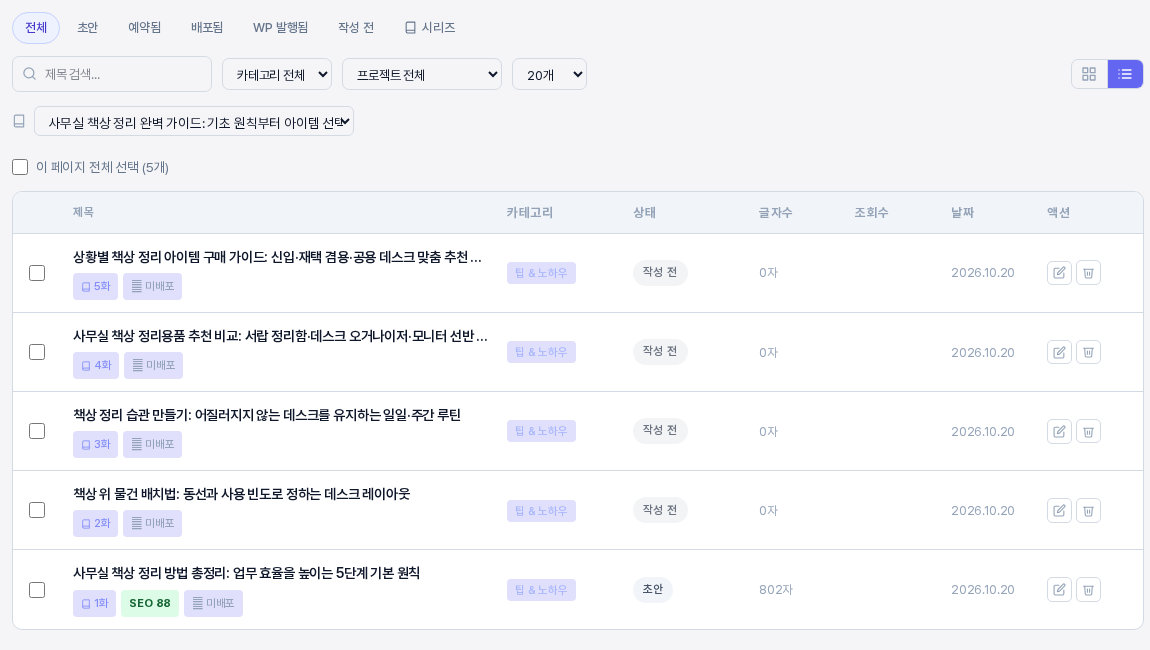The width and height of the screenshot is (1150, 650).
Task: Open the 프로젝트 전체 dropdown
Action: tap(422, 74)
